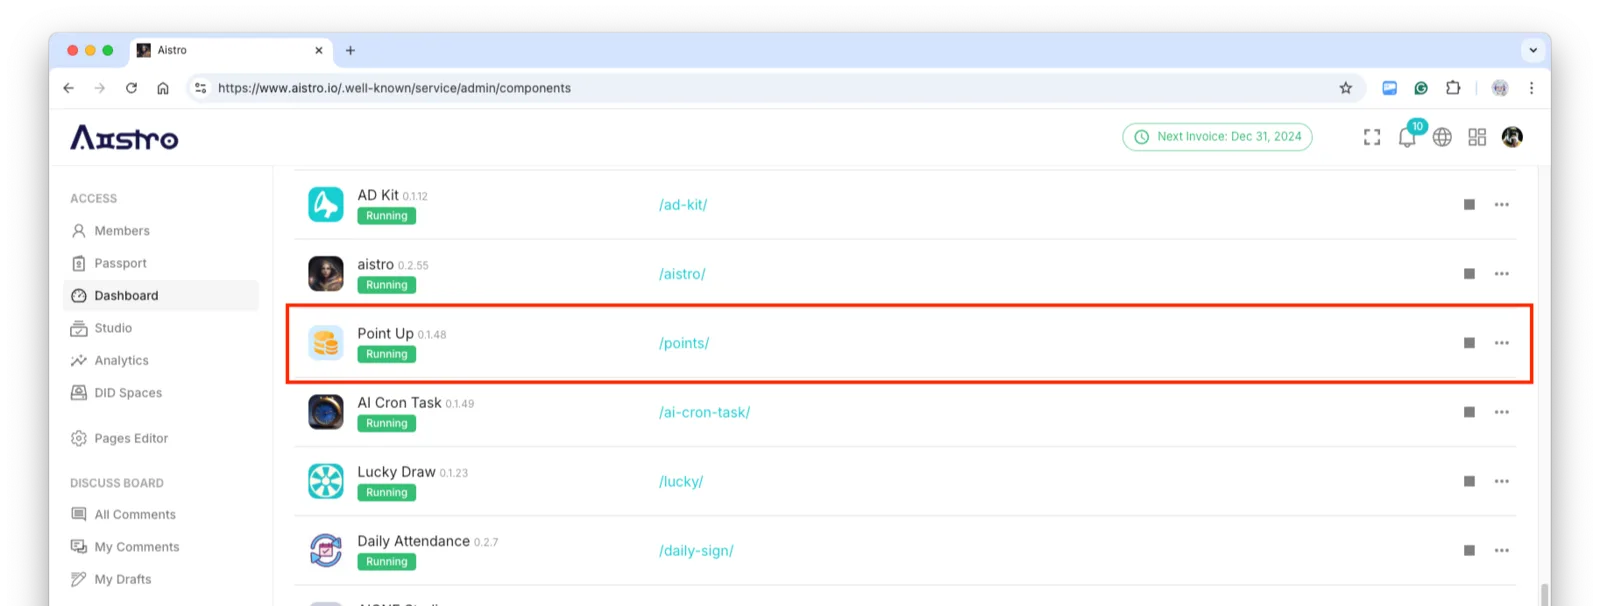Open language globe selector
The width and height of the screenshot is (1600, 606).
point(1442,137)
